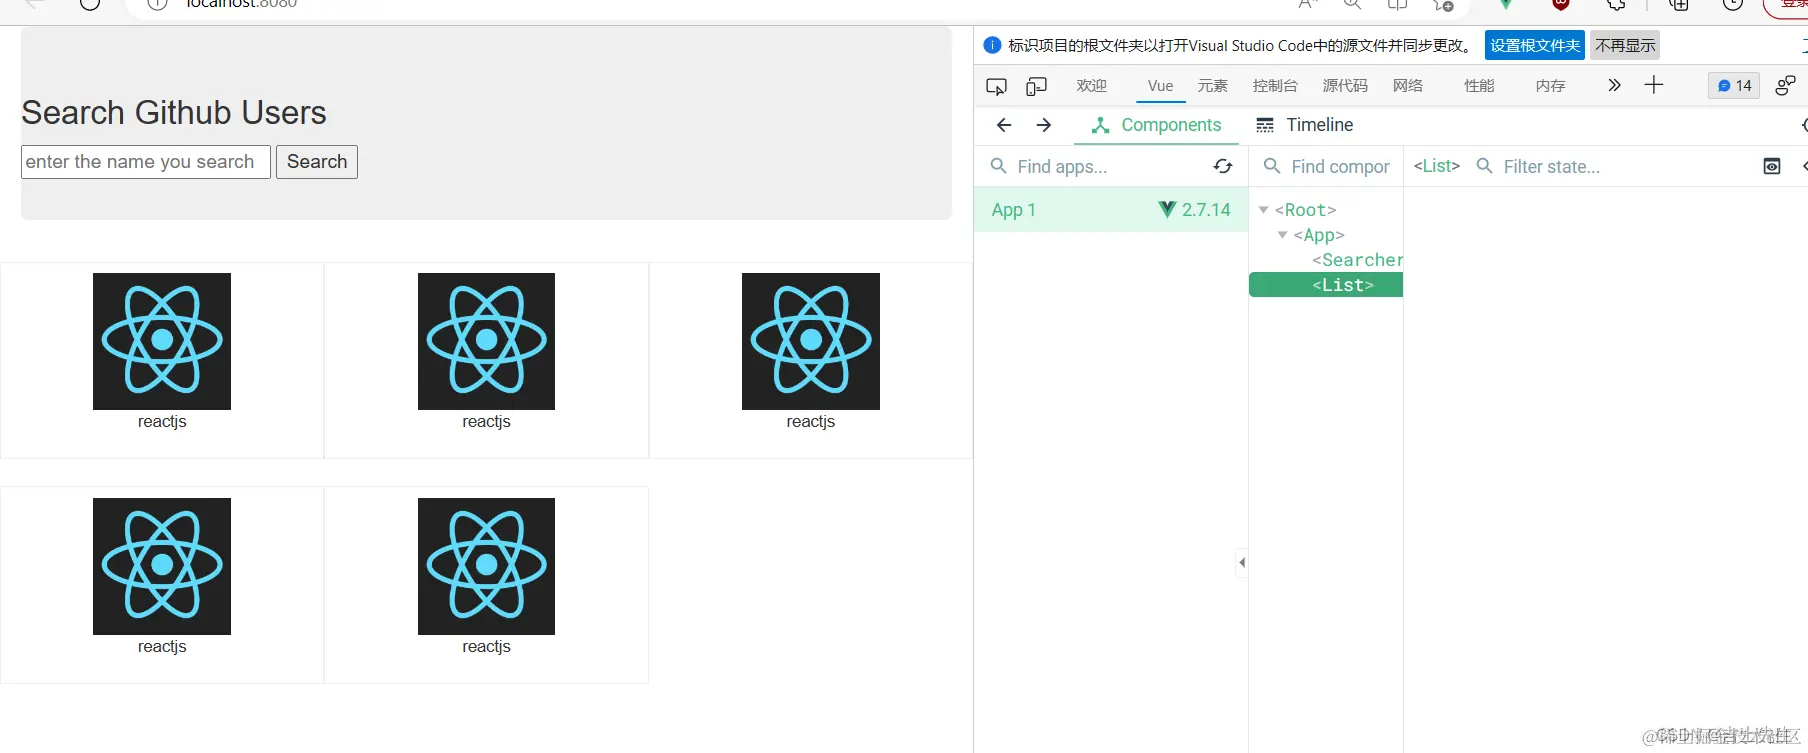Click the inspect element picker icon
The width and height of the screenshot is (1808, 753).
(x=996, y=86)
